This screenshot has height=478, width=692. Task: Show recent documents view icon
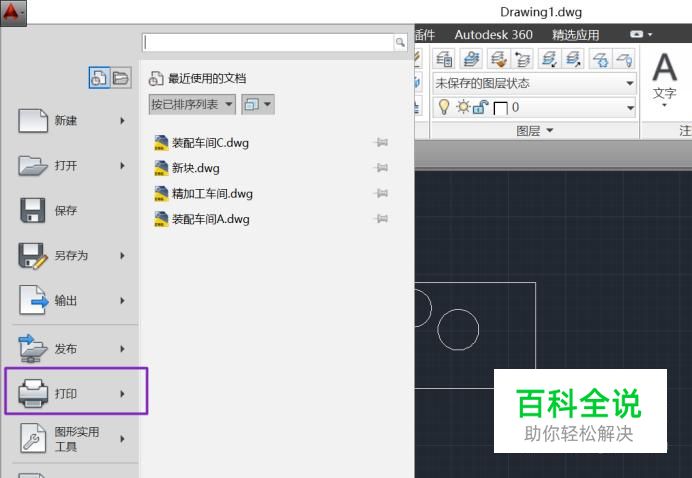pos(99,78)
